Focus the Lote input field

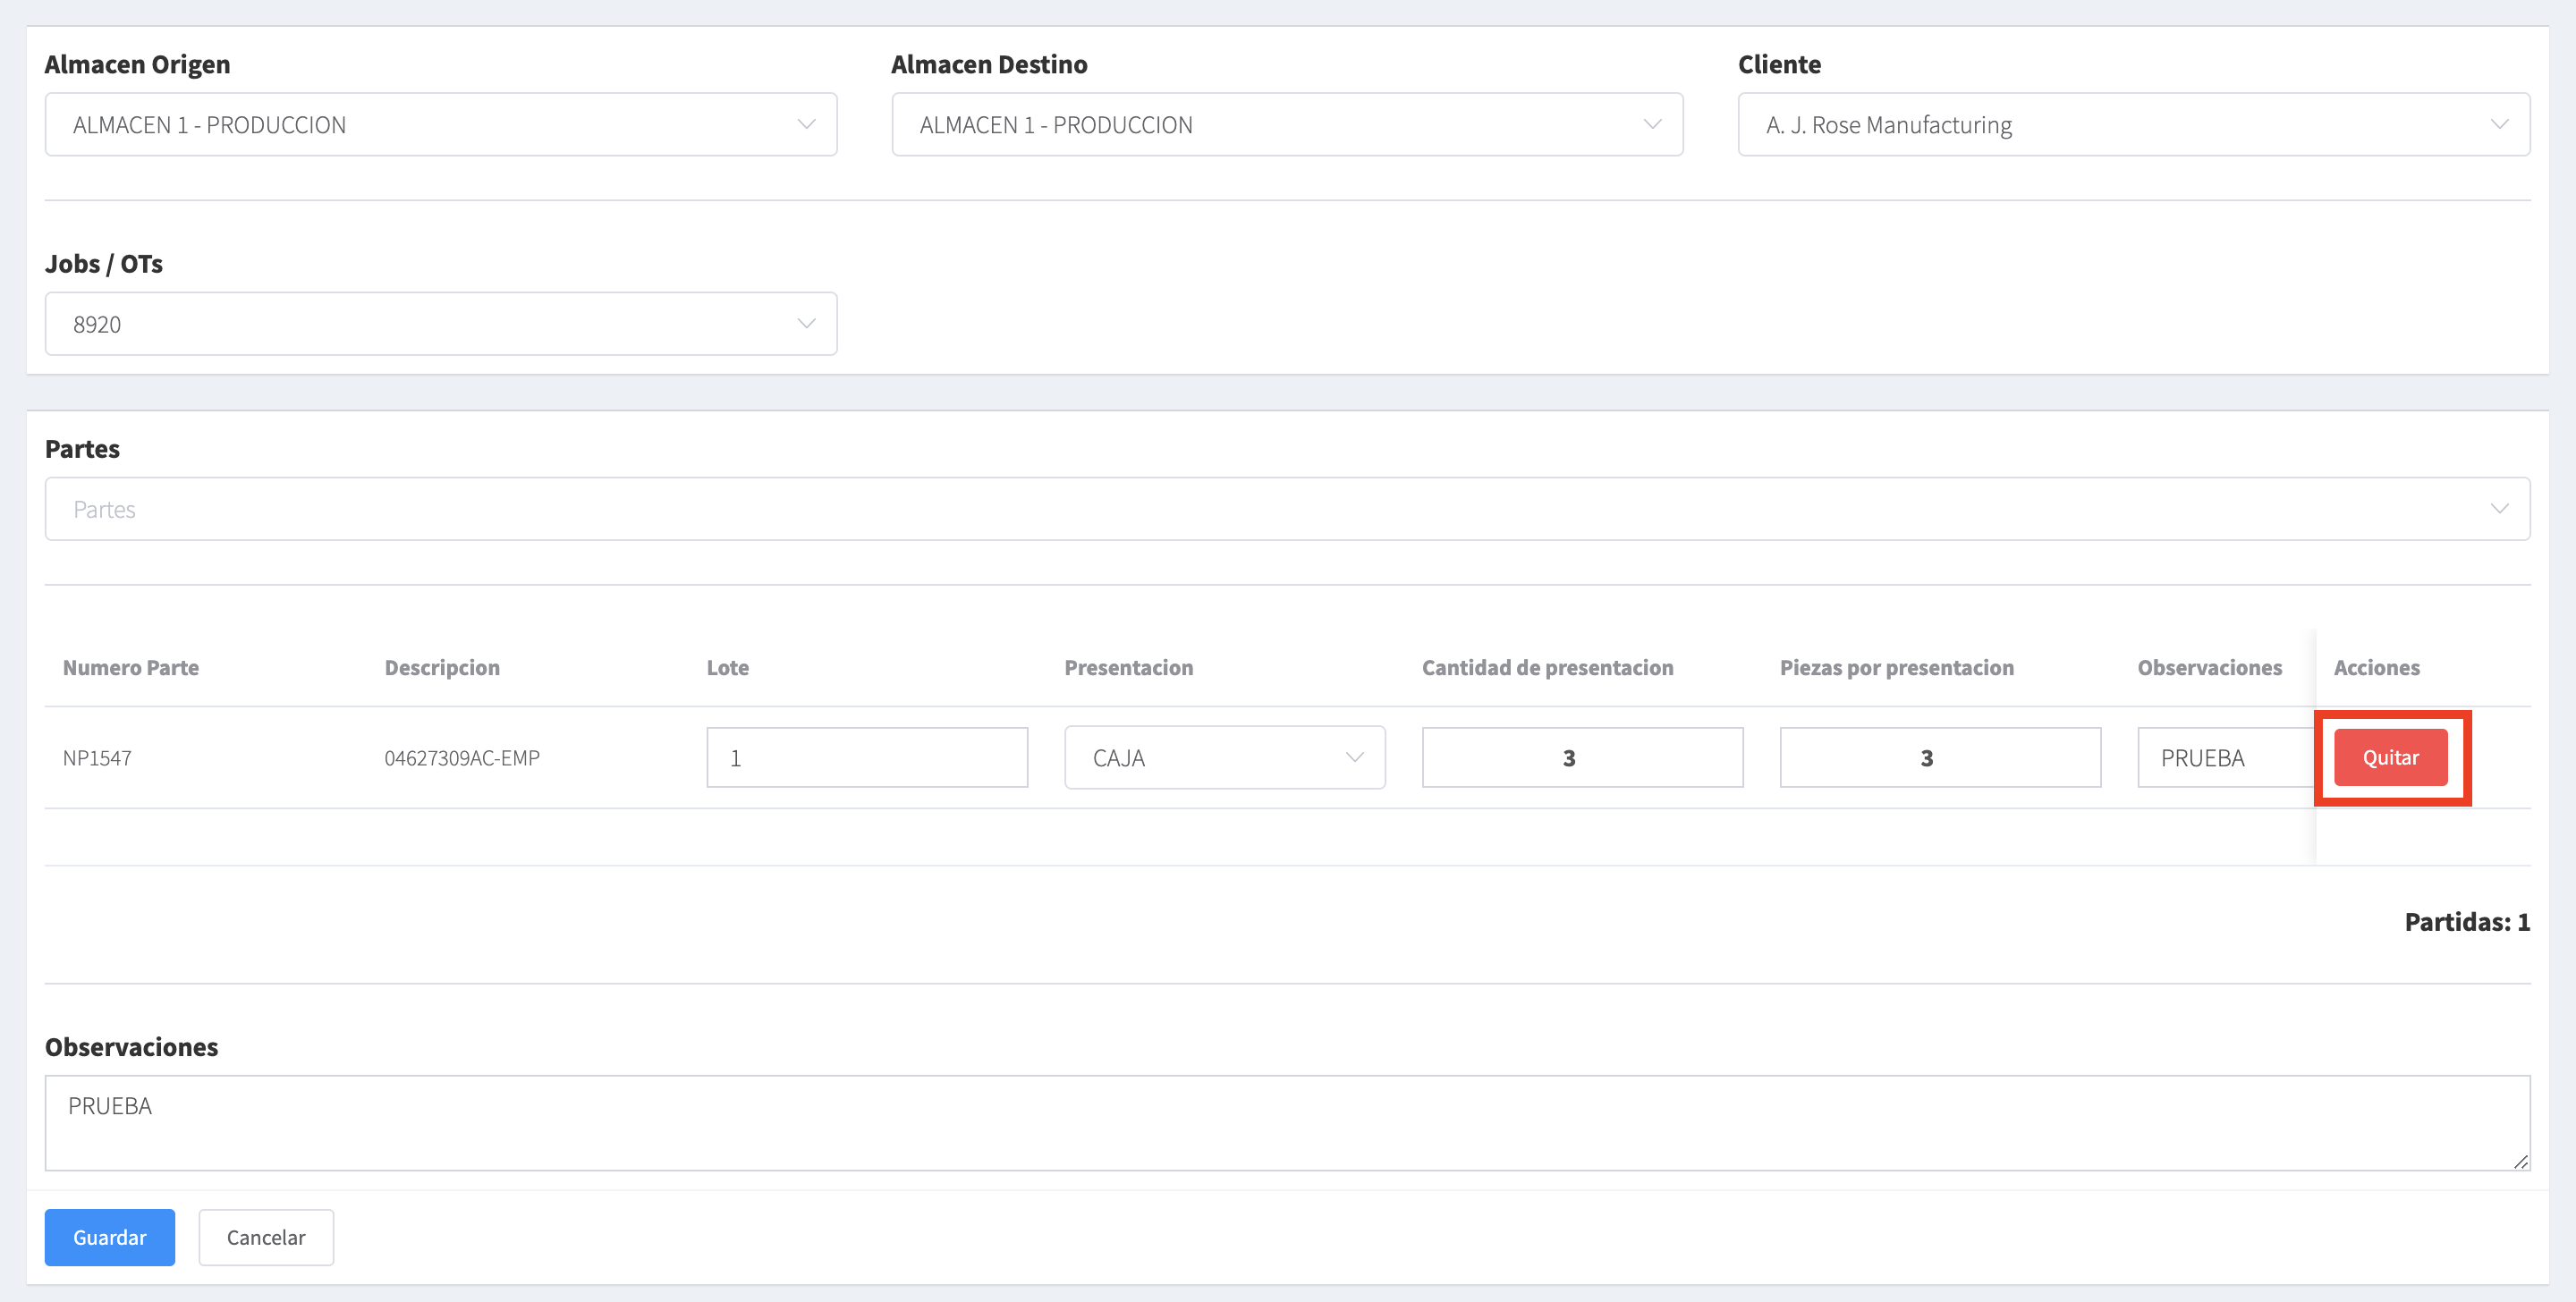click(x=866, y=758)
